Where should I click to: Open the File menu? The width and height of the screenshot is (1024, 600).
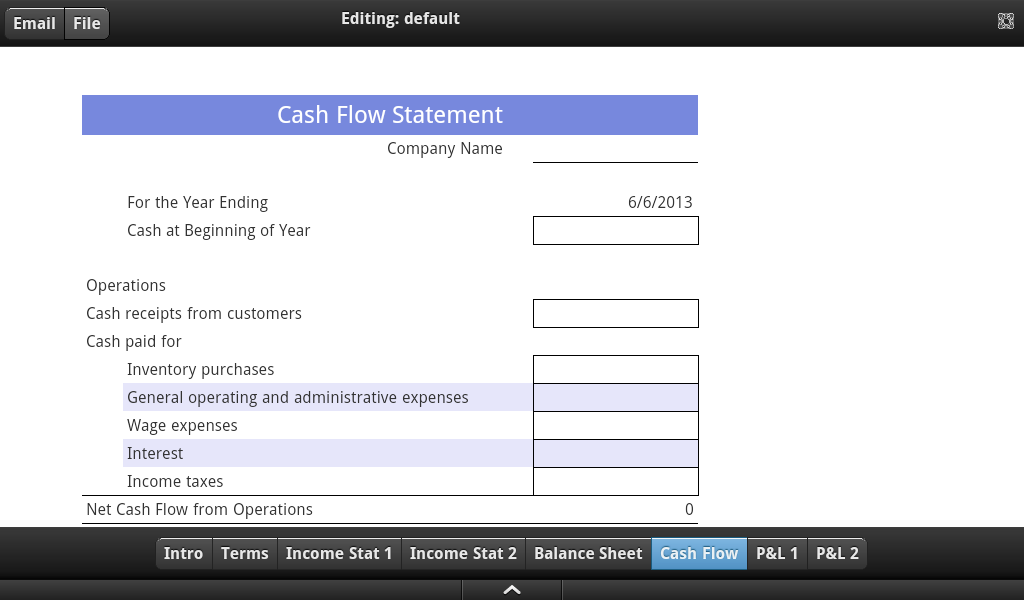point(86,23)
